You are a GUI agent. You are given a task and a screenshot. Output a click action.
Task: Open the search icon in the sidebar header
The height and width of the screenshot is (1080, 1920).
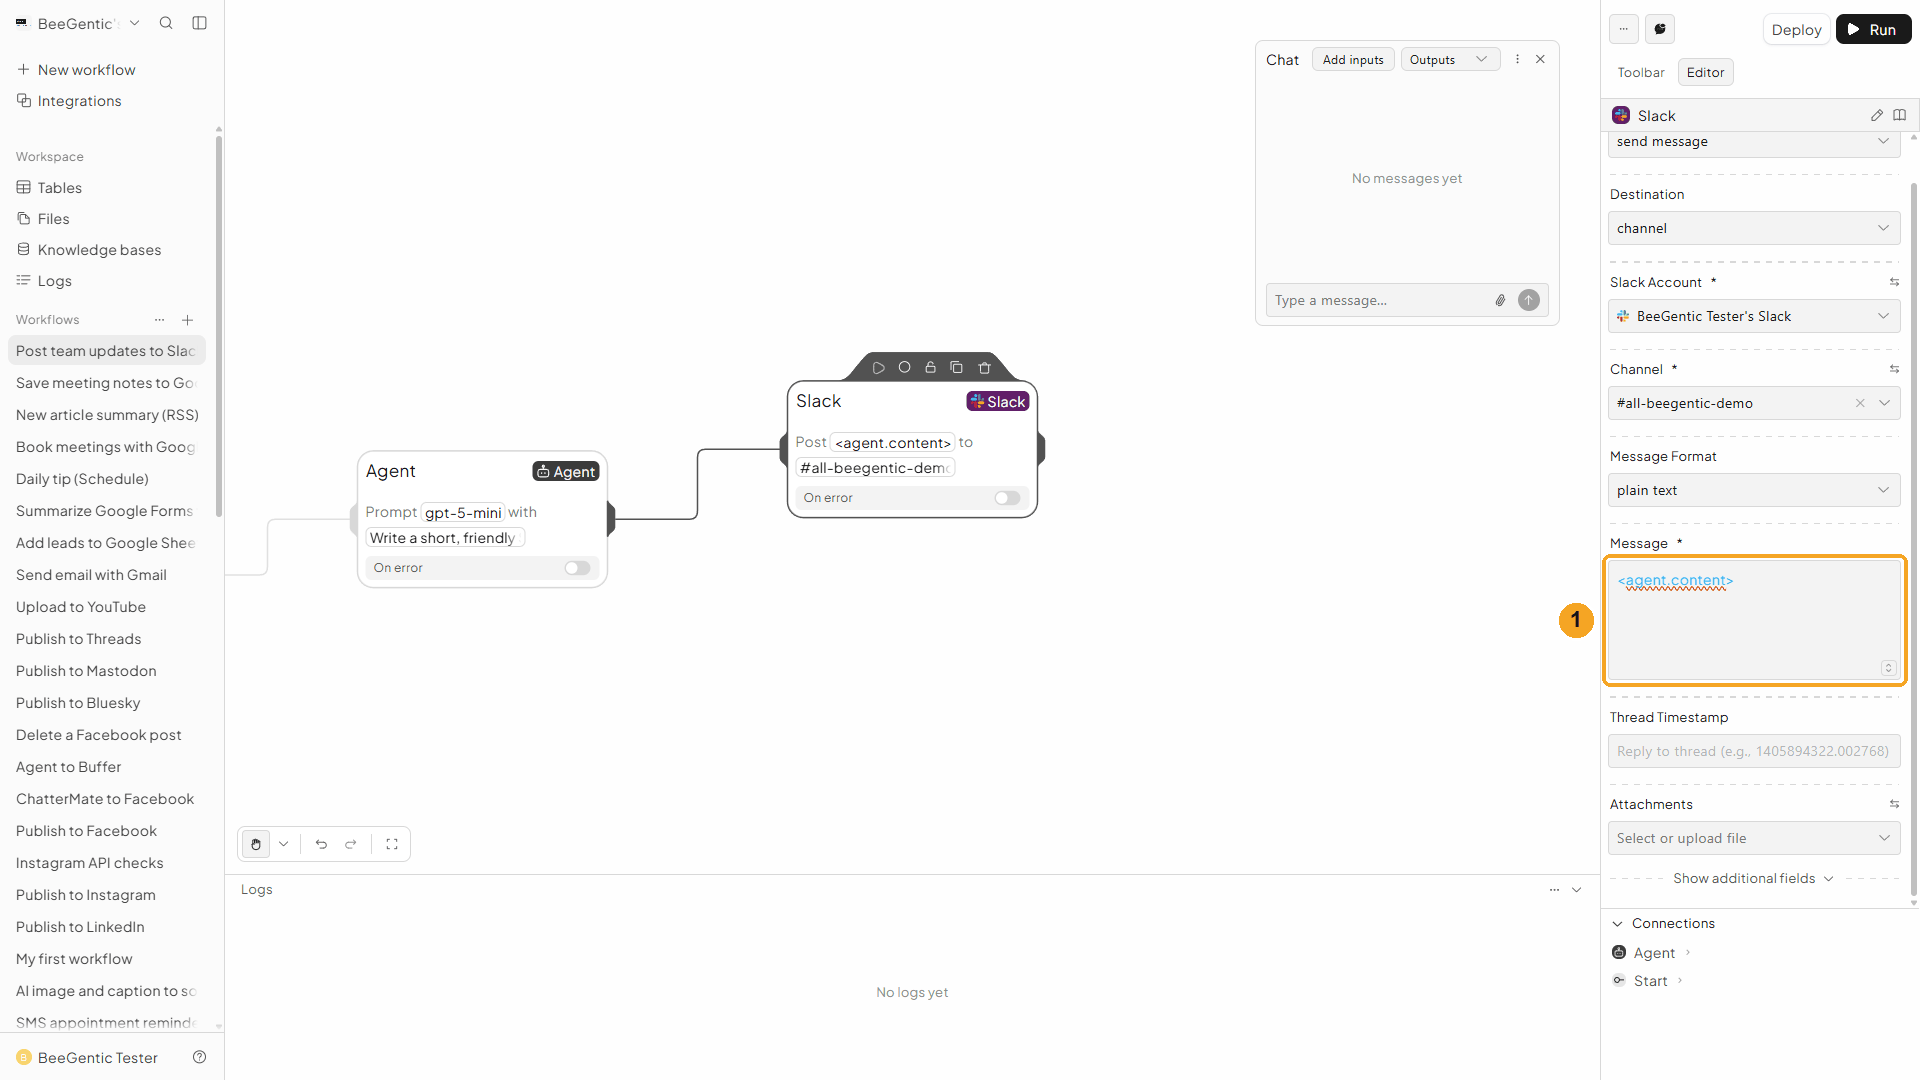point(166,23)
